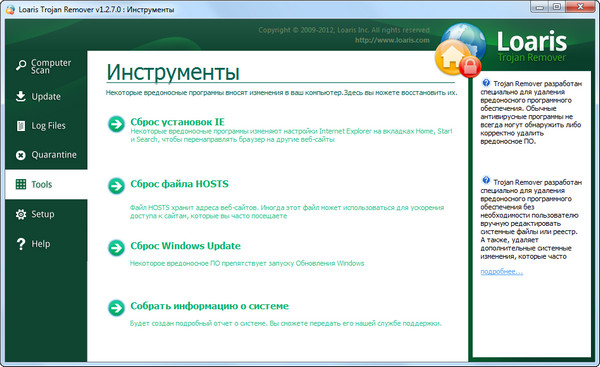Click the Loaris app icon in title bar
Viewport: 600px width, 367px height.
tap(10, 10)
